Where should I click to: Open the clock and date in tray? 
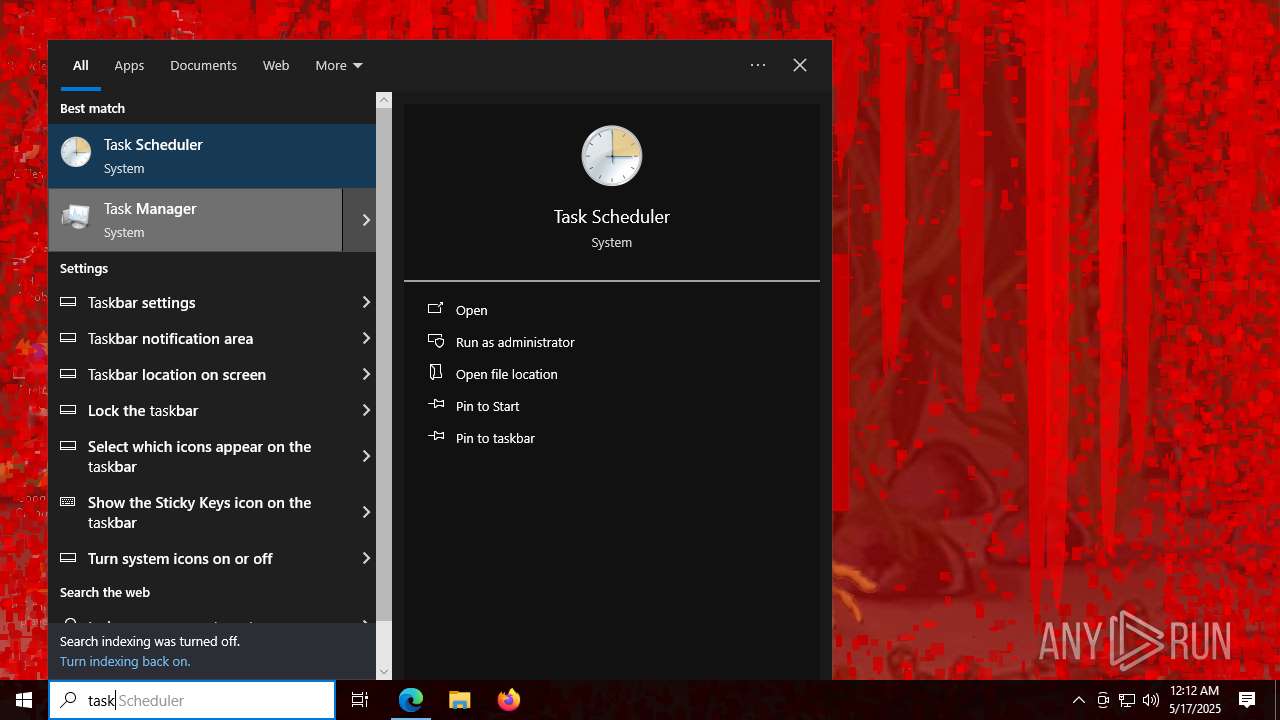tap(1194, 700)
